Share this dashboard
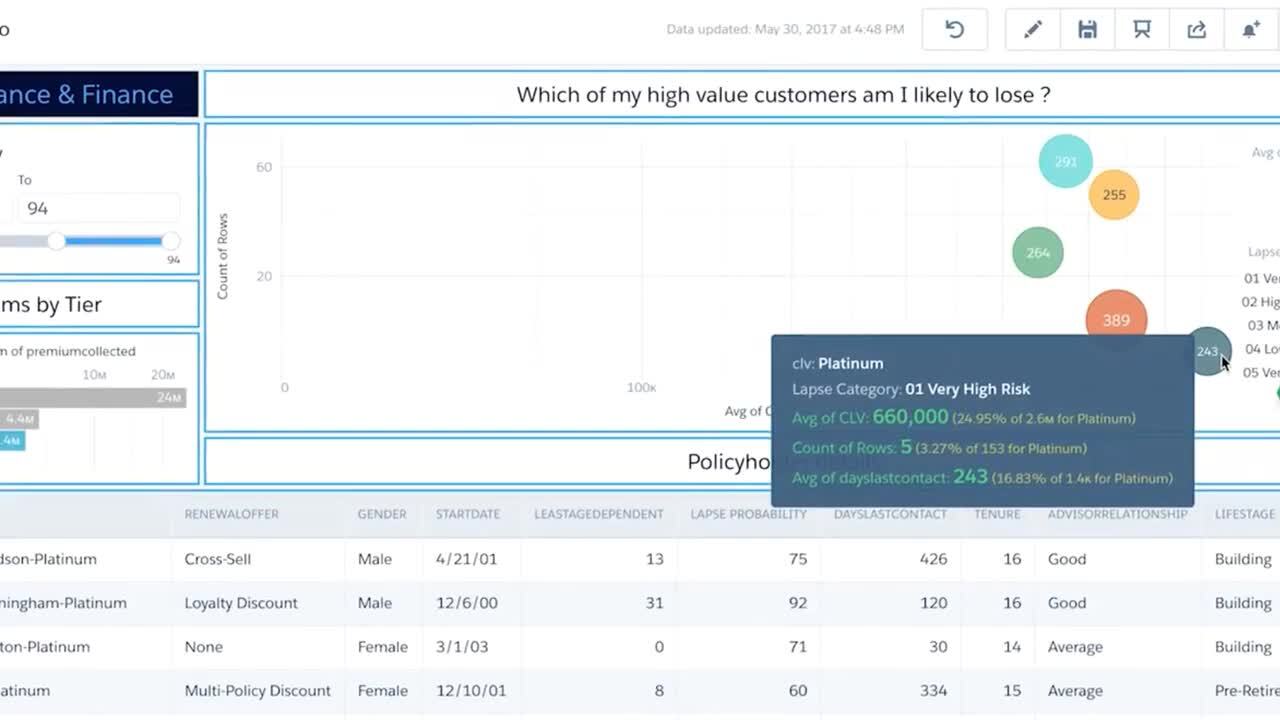 (x=1196, y=29)
